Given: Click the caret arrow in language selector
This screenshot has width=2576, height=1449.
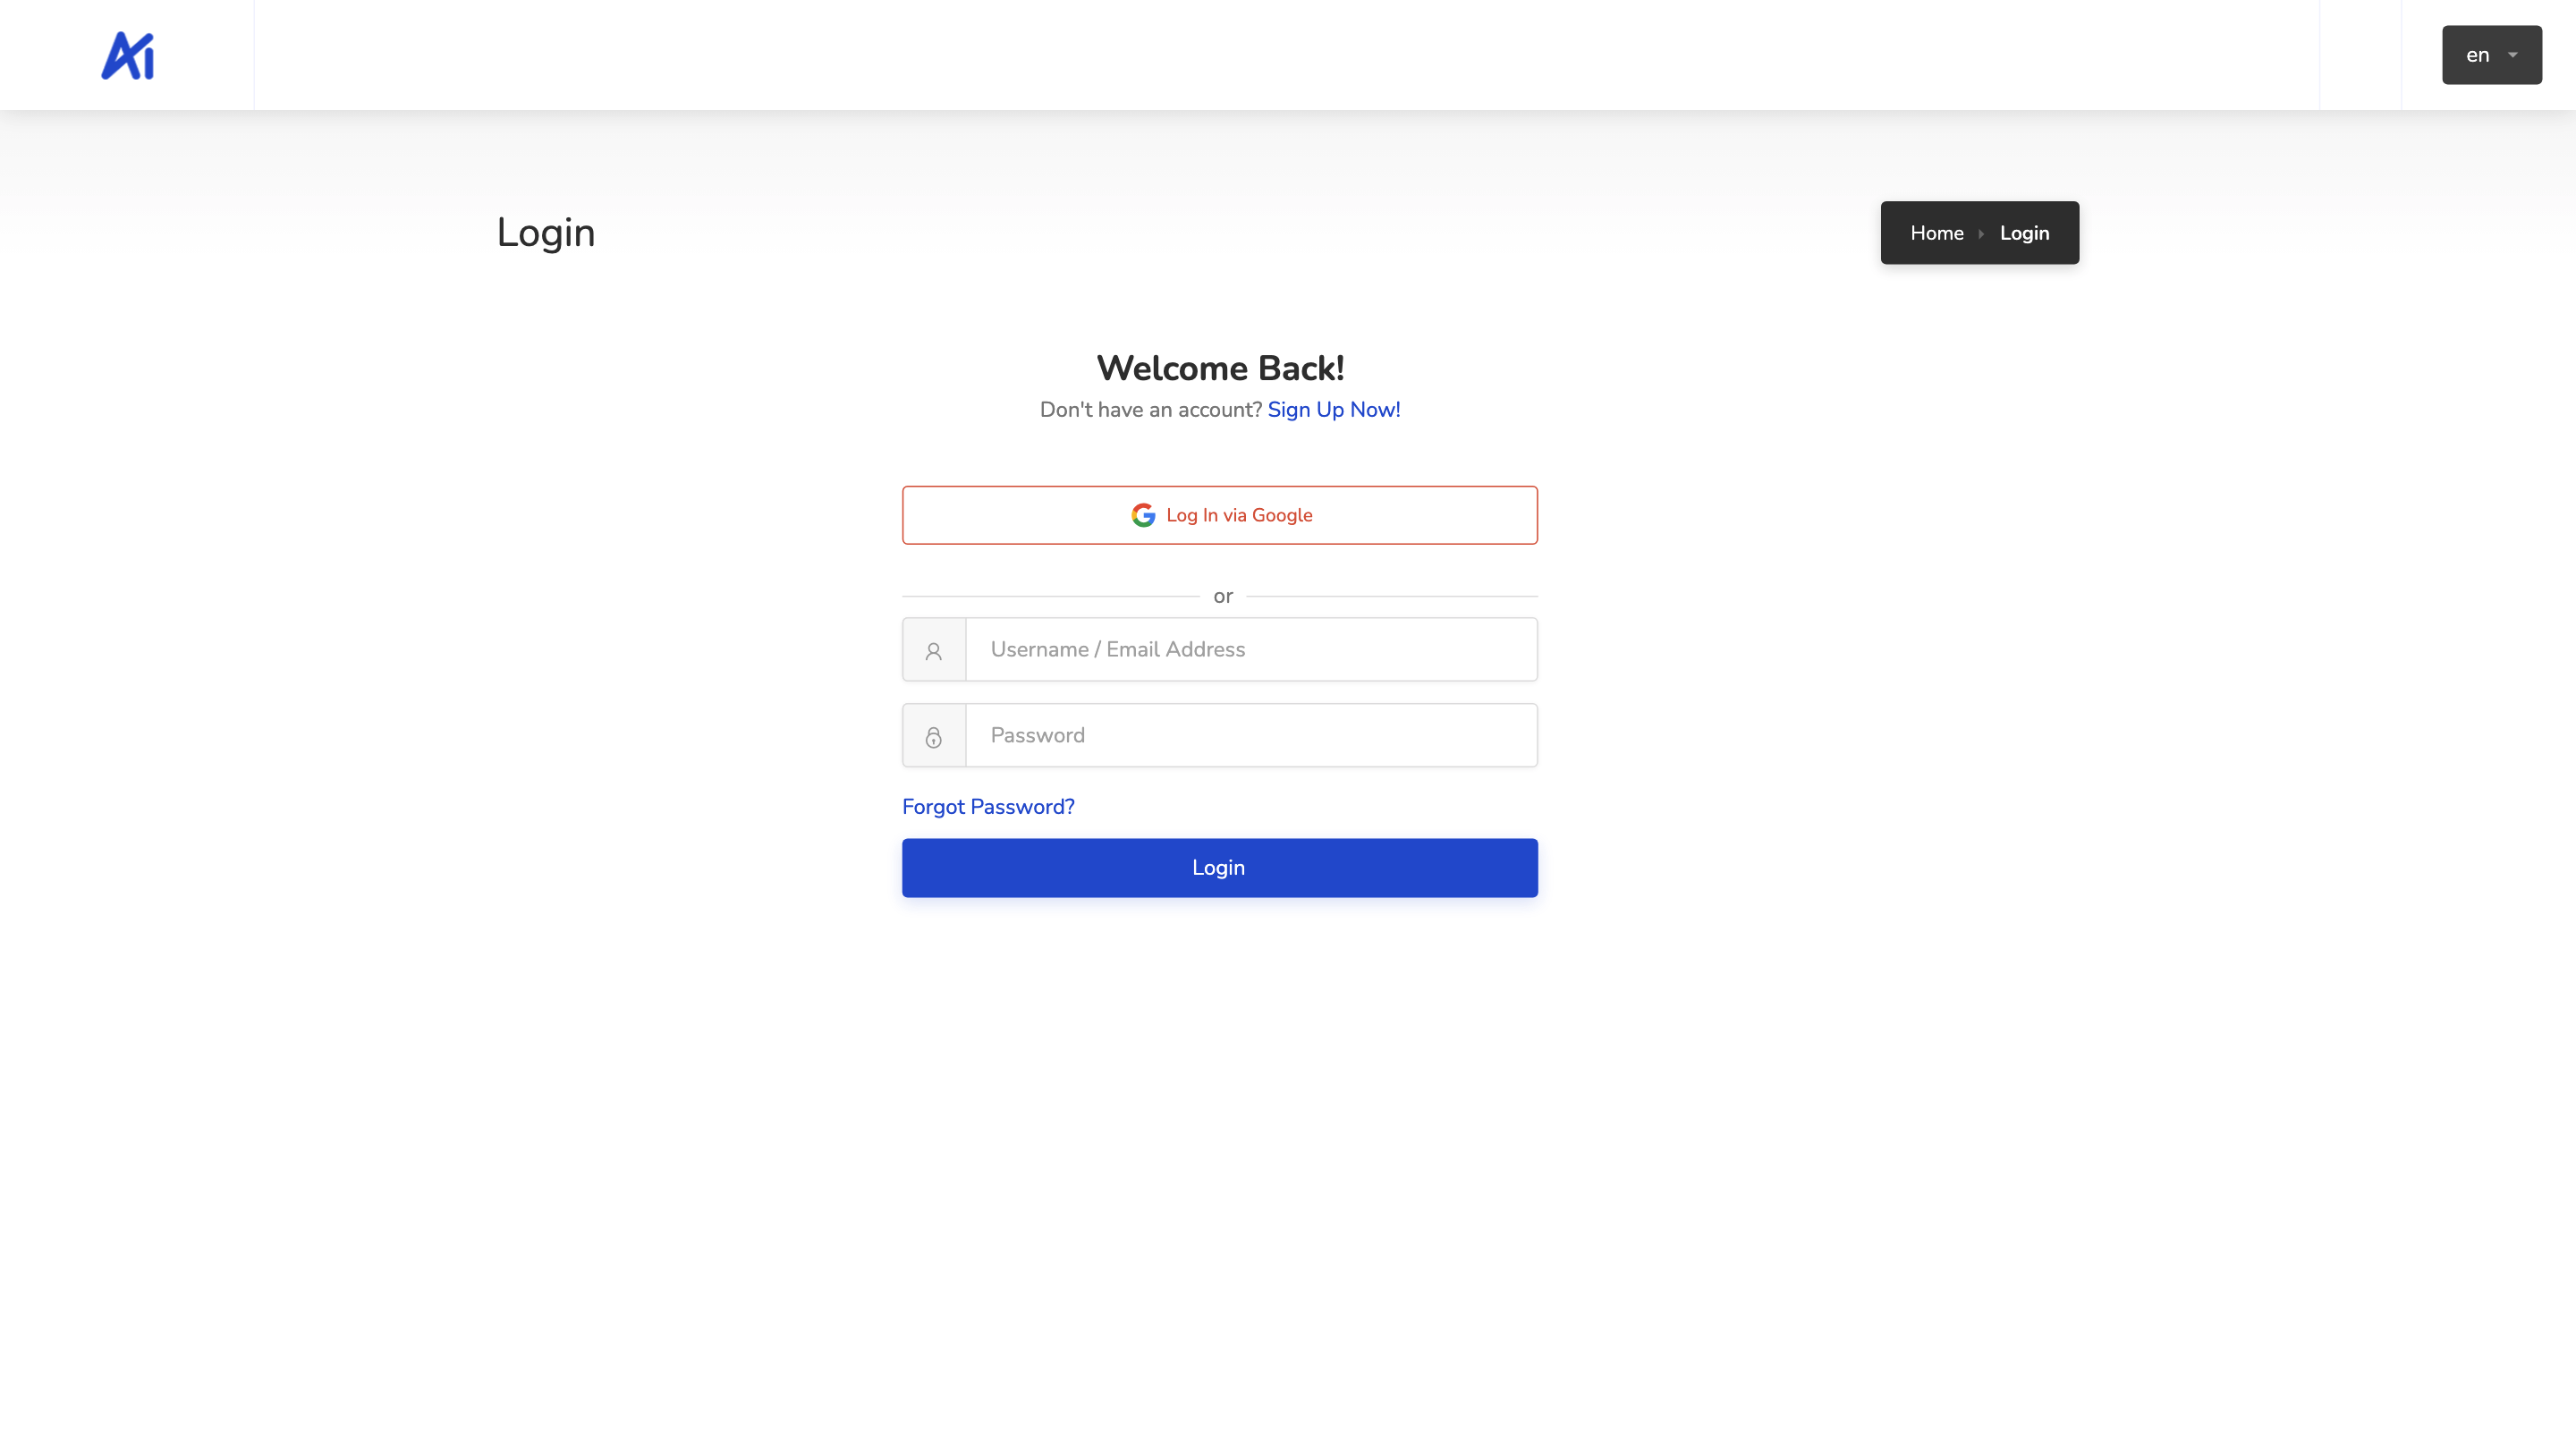Looking at the screenshot, I should 2513,55.
